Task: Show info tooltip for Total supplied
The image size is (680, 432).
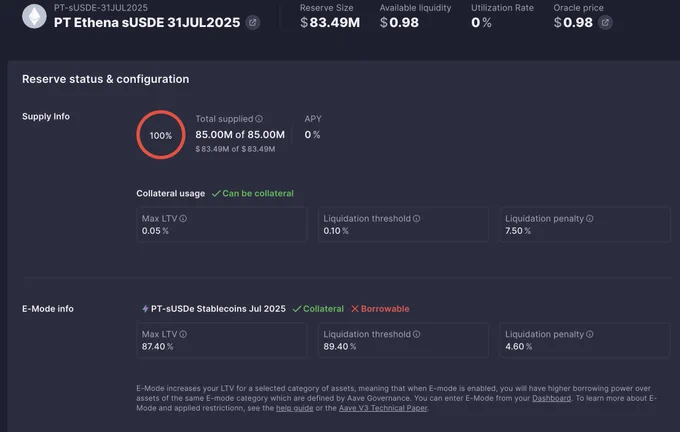Action: pyautogui.click(x=259, y=119)
